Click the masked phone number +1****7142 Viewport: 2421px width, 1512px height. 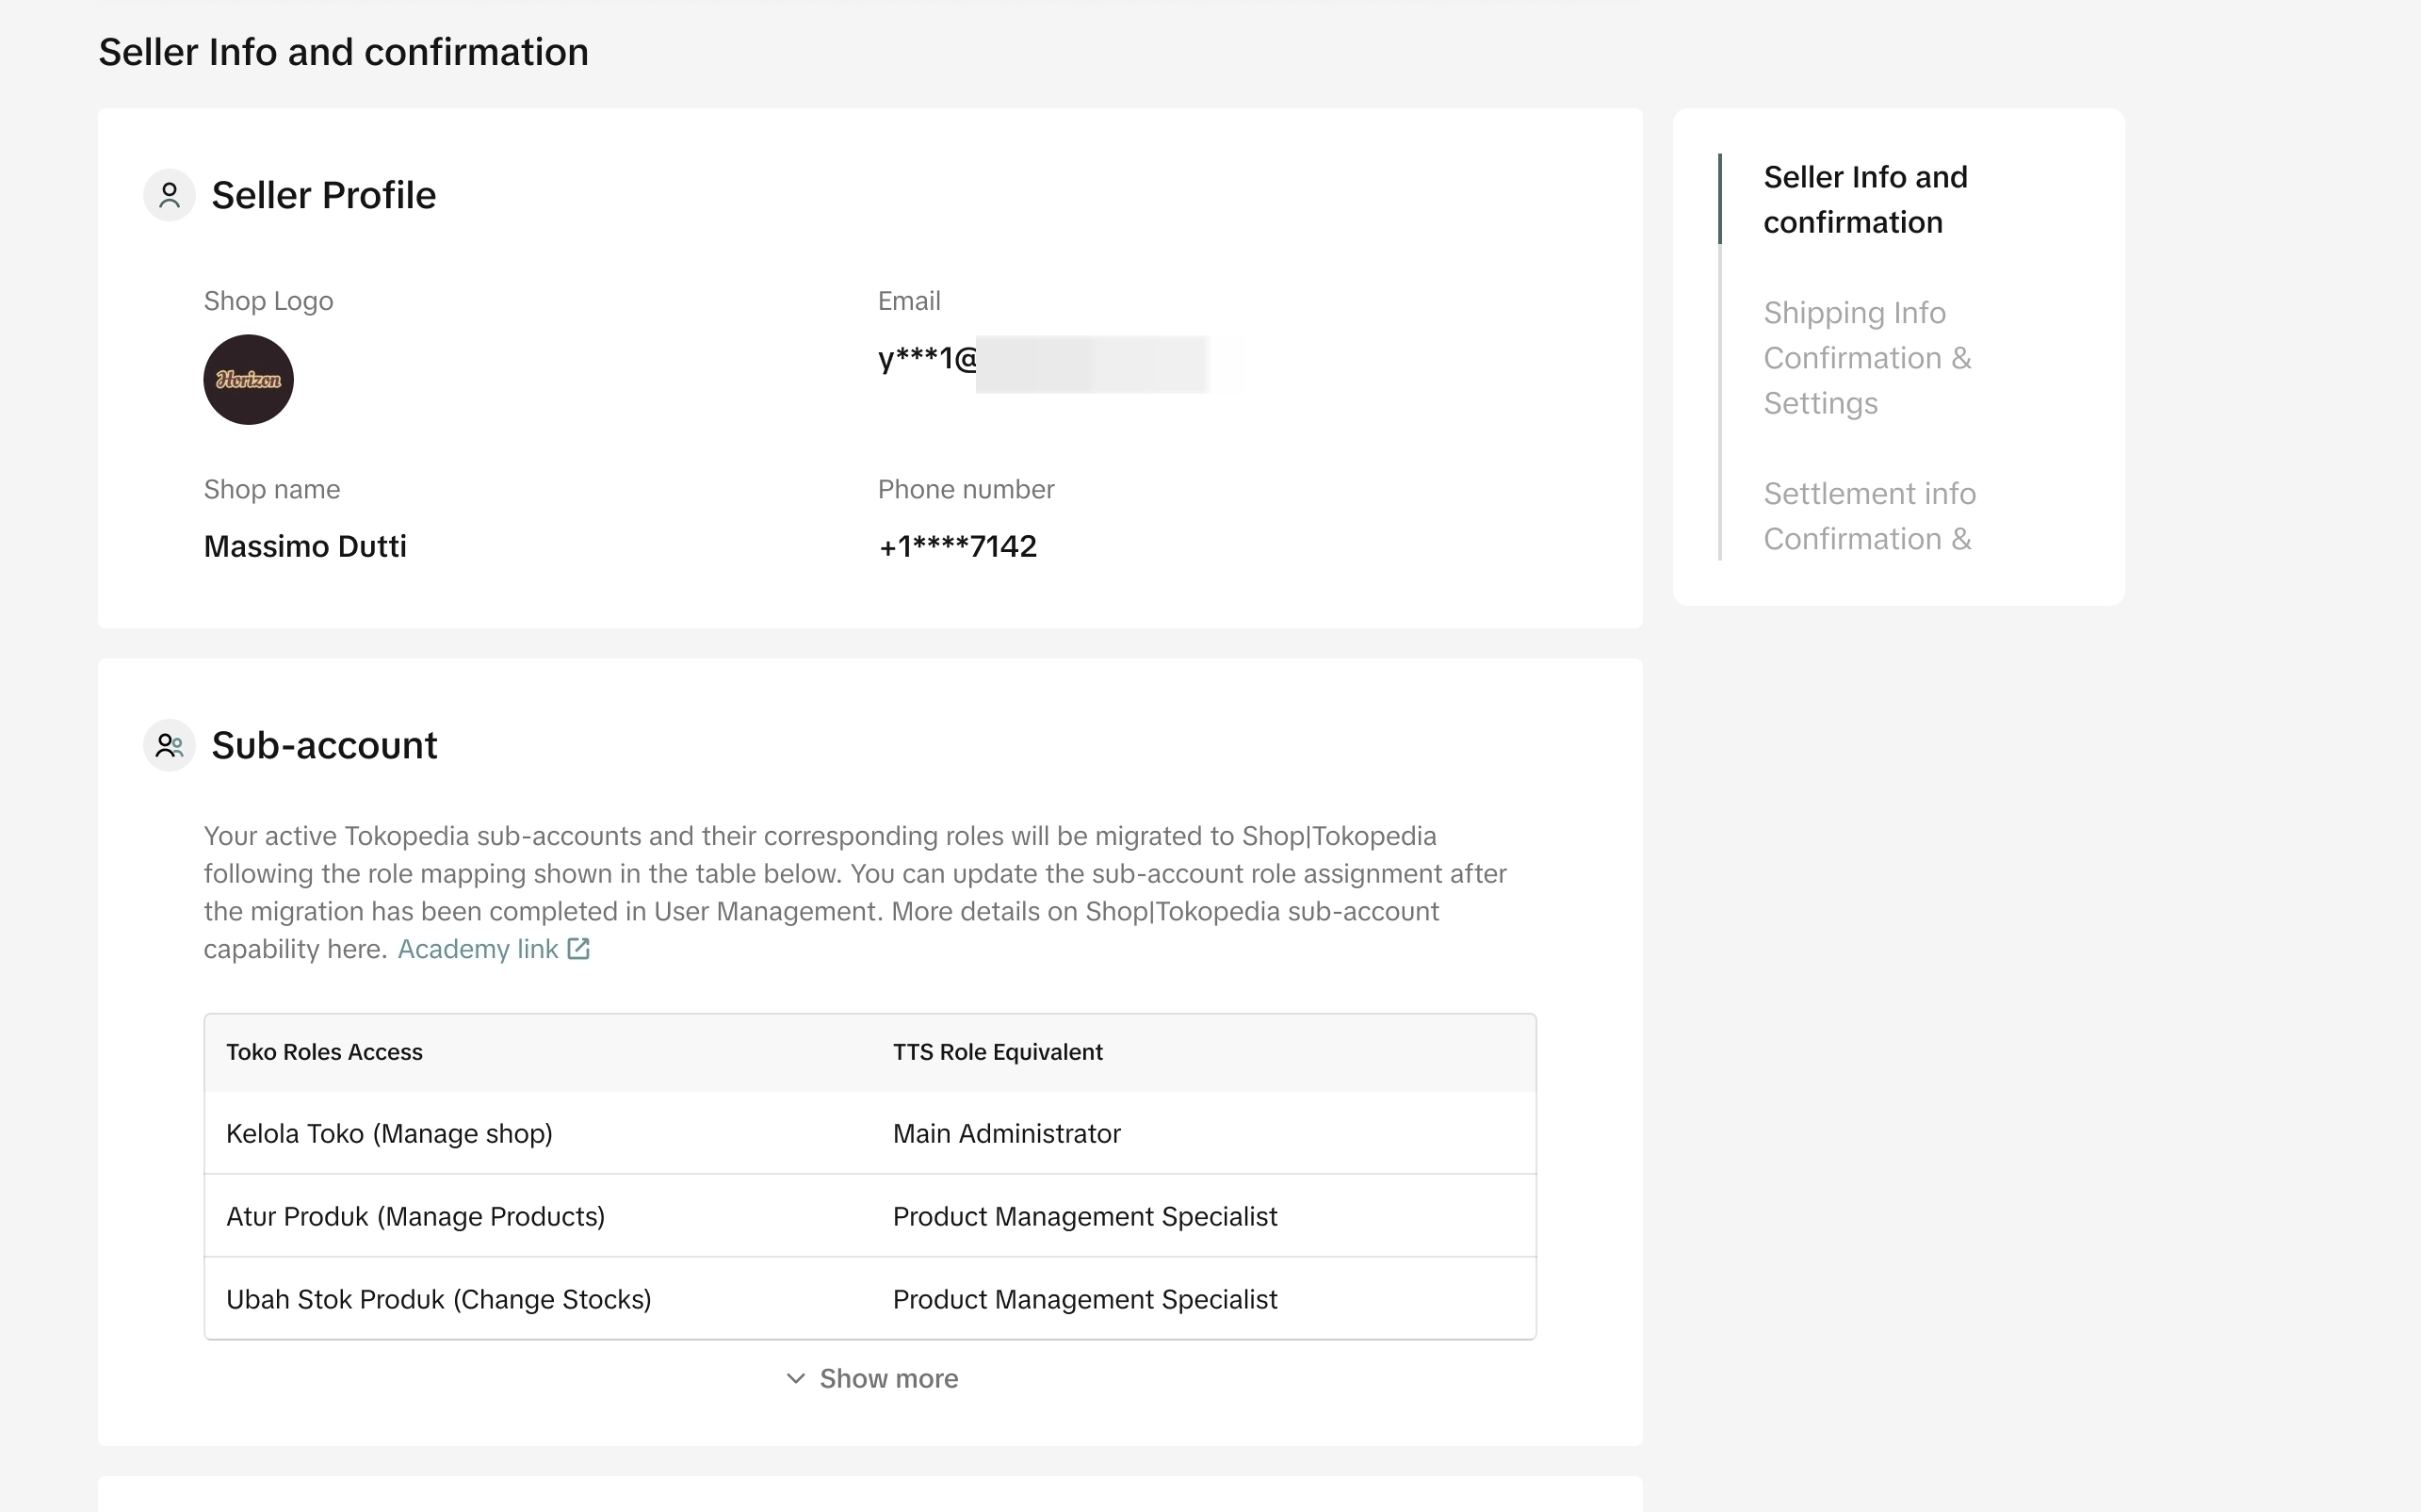click(x=957, y=547)
